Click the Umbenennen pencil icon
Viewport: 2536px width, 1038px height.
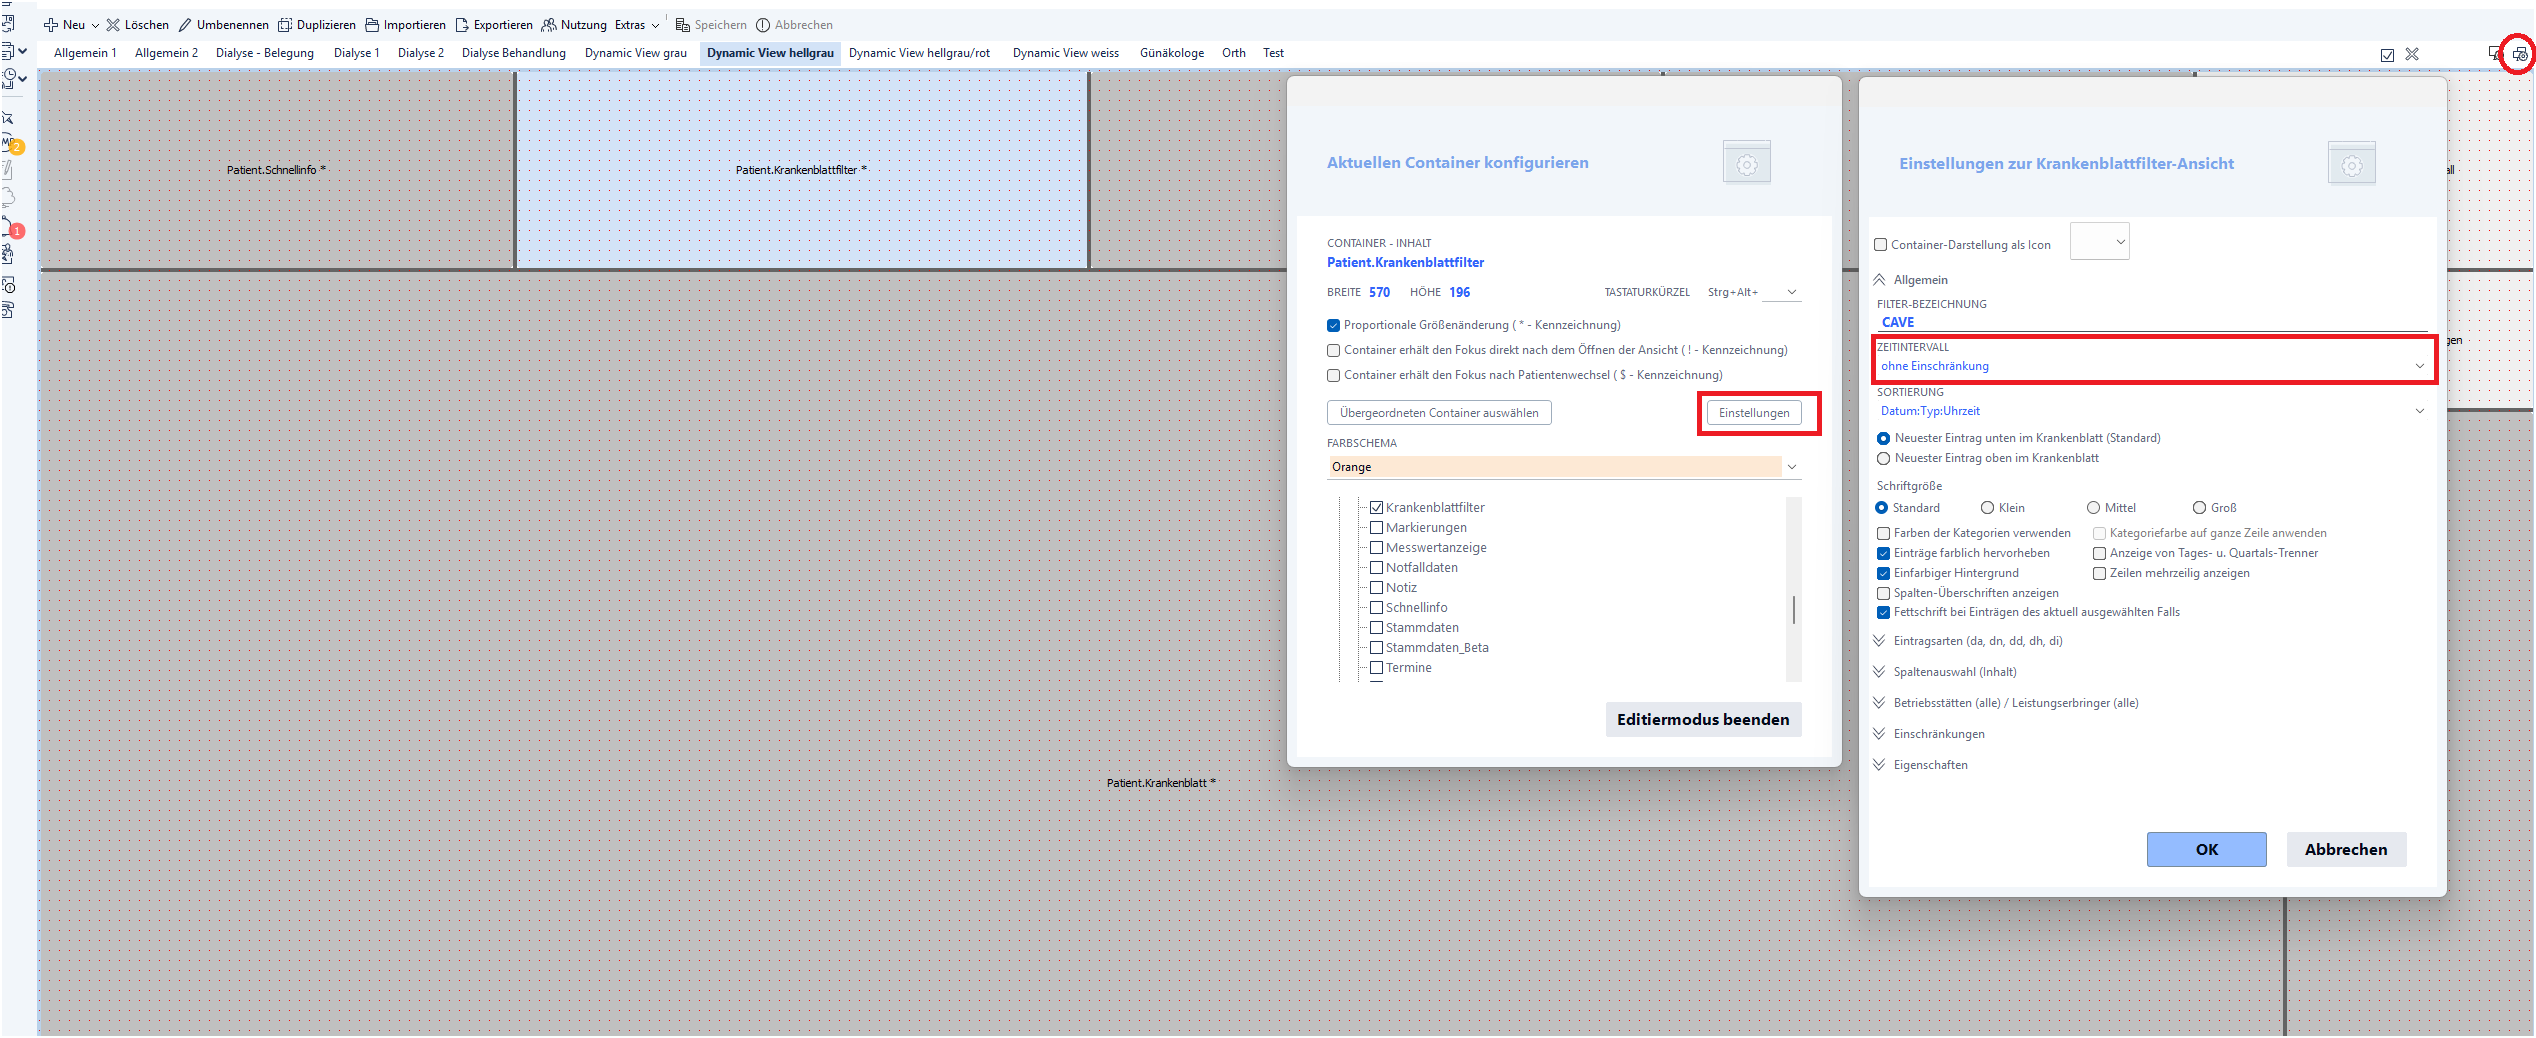tap(185, 25)
